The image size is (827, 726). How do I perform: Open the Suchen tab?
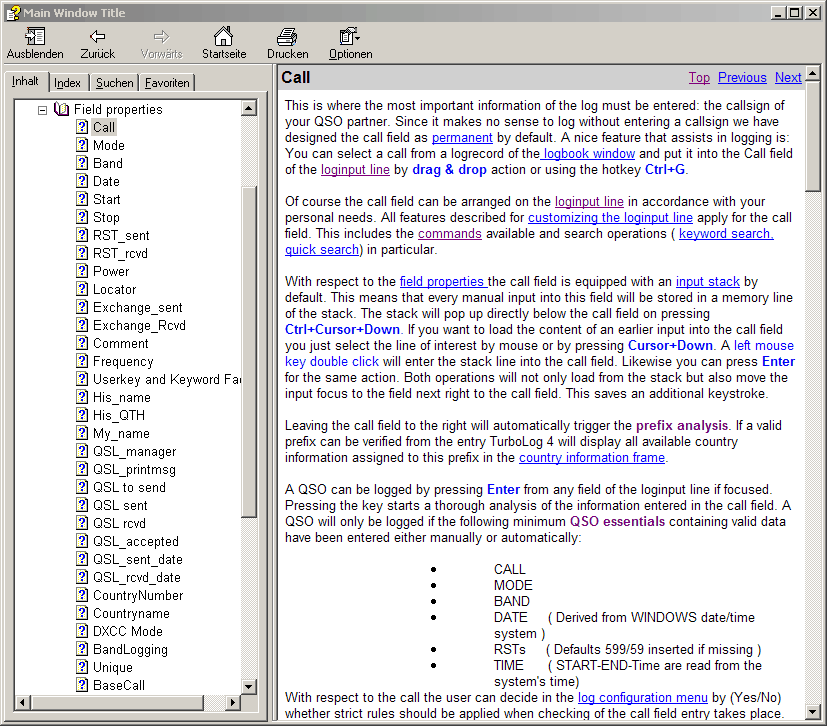(x=115, y=83)
